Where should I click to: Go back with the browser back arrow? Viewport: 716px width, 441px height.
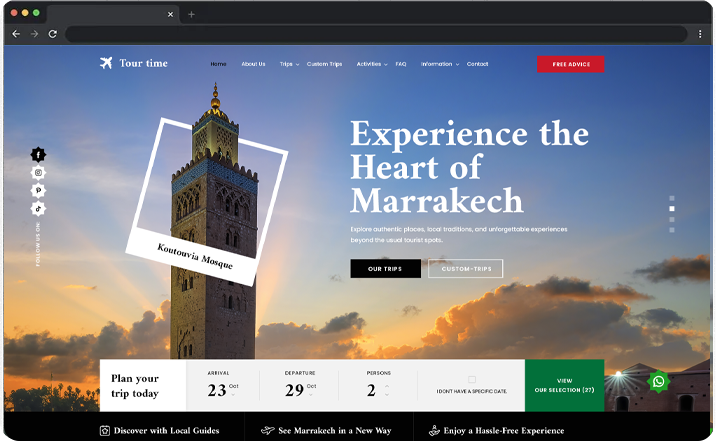pos(16,34)
